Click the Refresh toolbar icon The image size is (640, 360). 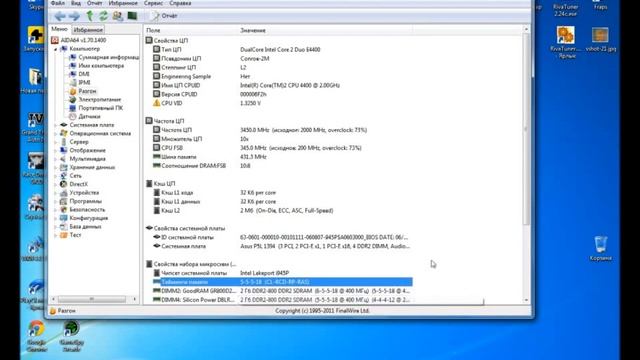coord(103,16)
